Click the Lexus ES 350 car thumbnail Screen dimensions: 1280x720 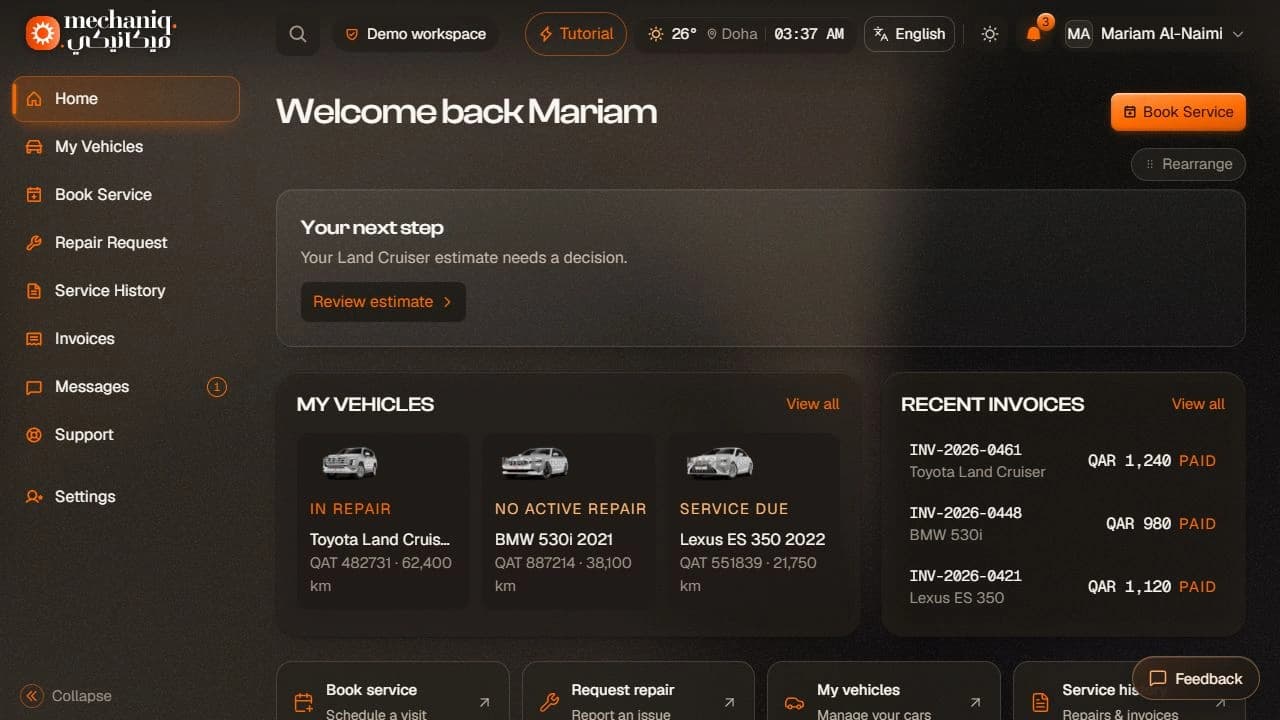tap(720, 462)
